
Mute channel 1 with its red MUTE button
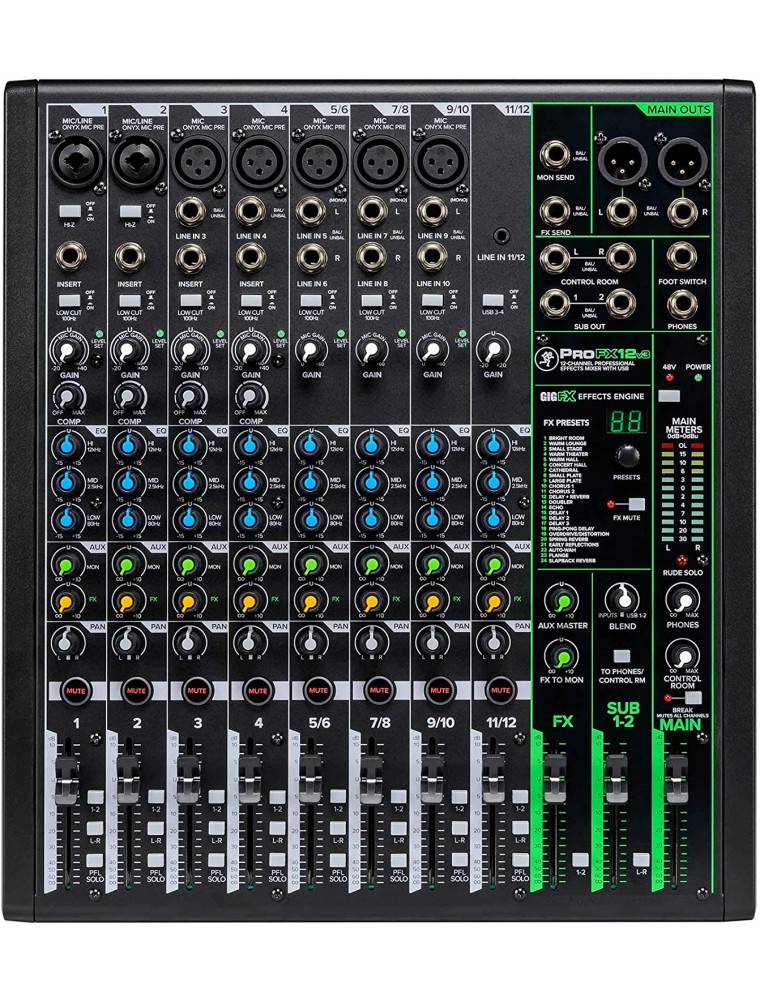click(76, 690)
